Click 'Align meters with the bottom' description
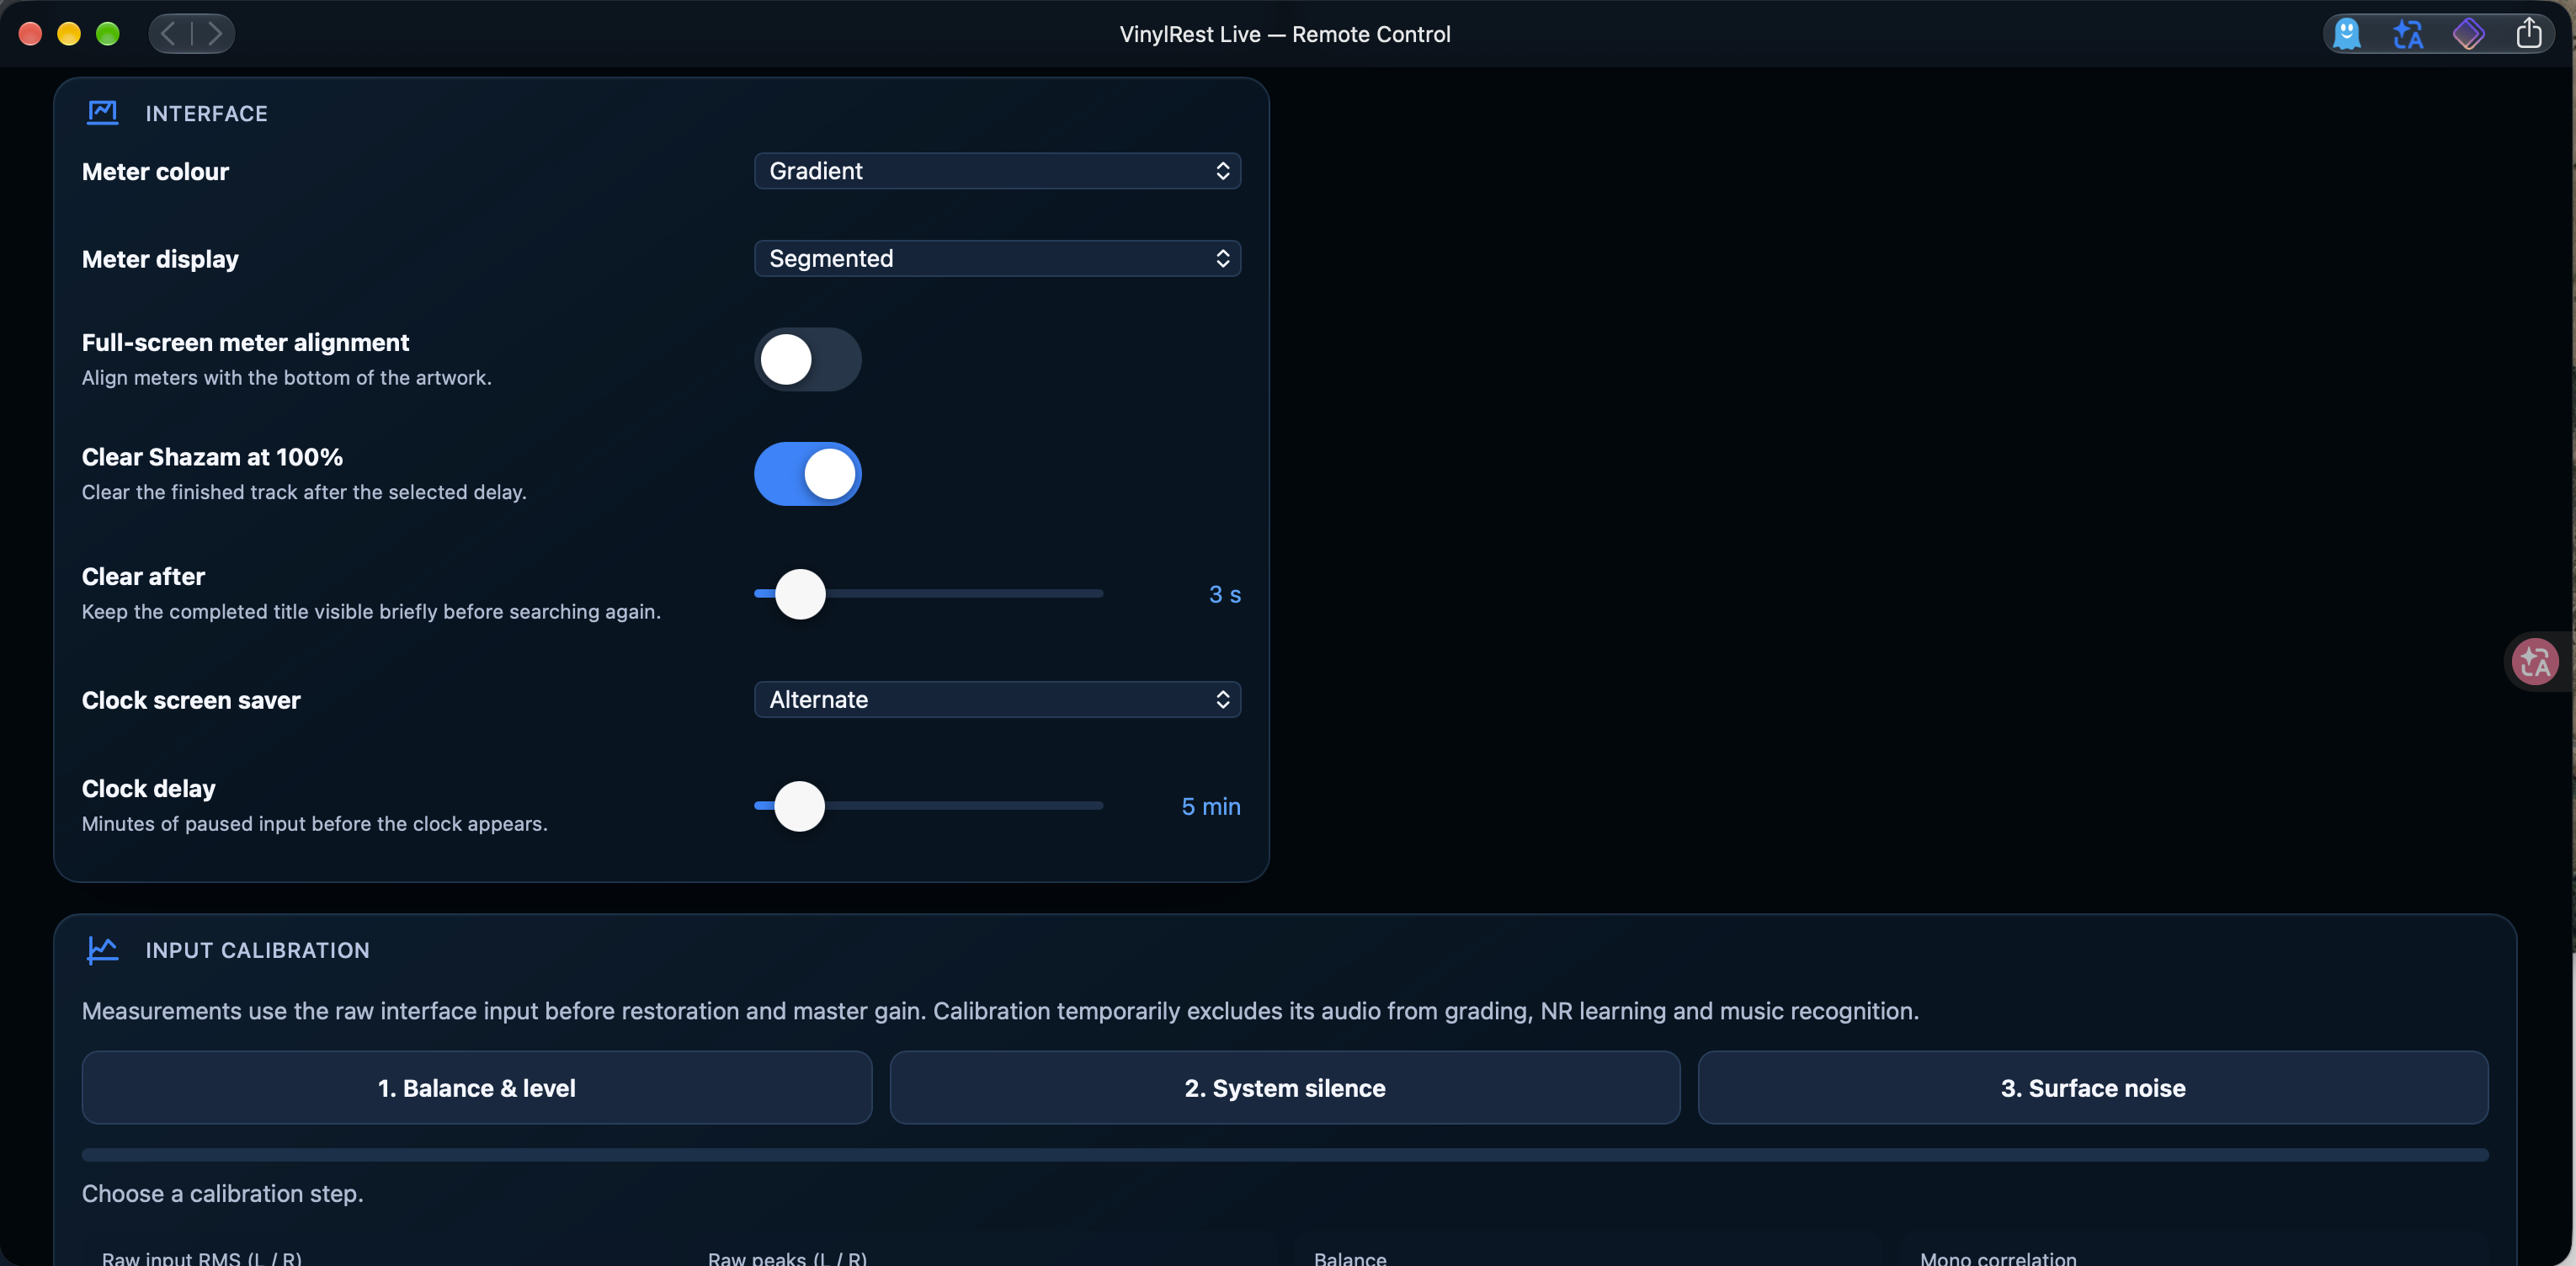The width and height of the screenshot is (2576, 1266). pos(287,378)
